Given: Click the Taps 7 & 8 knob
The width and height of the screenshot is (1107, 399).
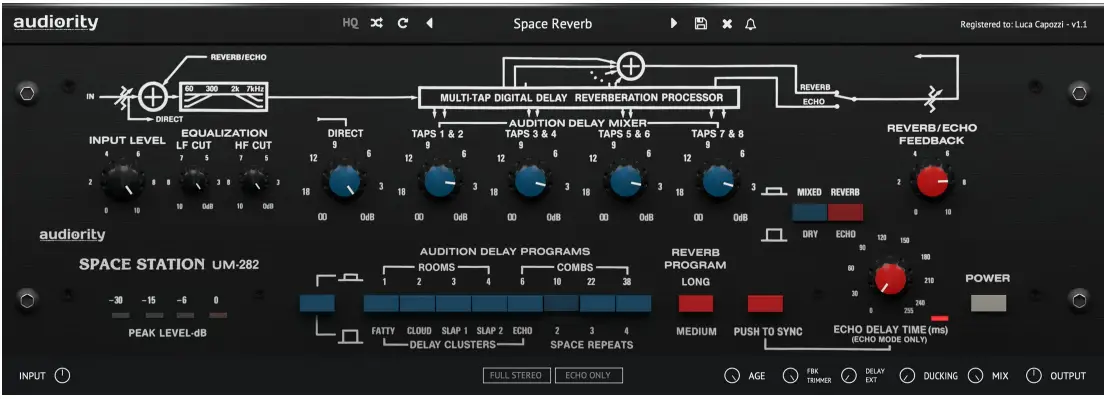Looking at the screenshot, I should (x=719, y=182).
